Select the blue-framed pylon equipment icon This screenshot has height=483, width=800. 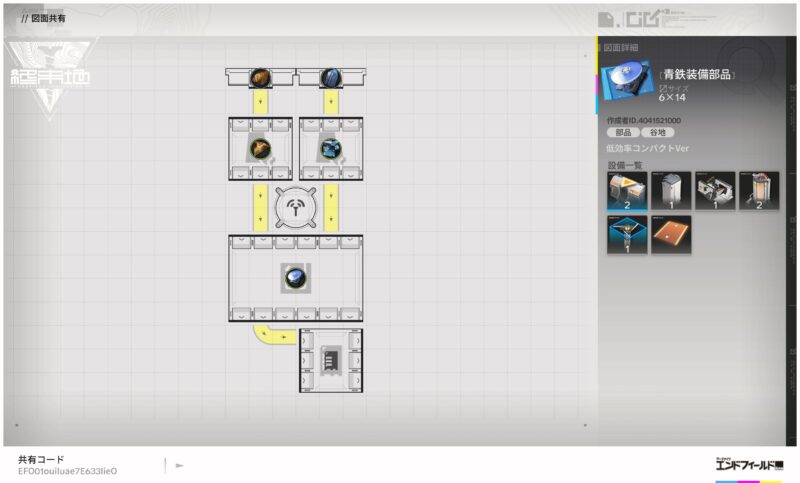click(x=626, y=234)
